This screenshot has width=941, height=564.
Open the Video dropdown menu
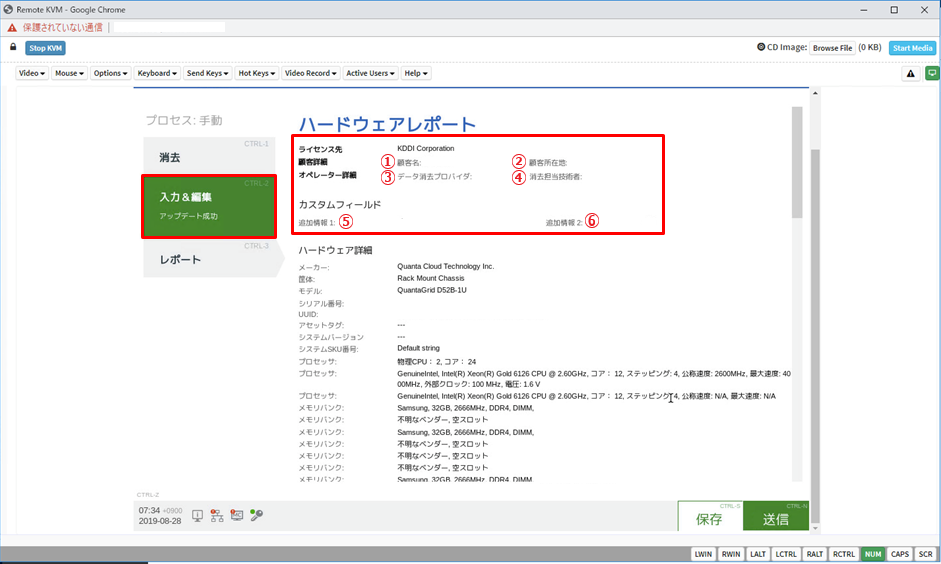pyautogui.click(x=32, y=73)
